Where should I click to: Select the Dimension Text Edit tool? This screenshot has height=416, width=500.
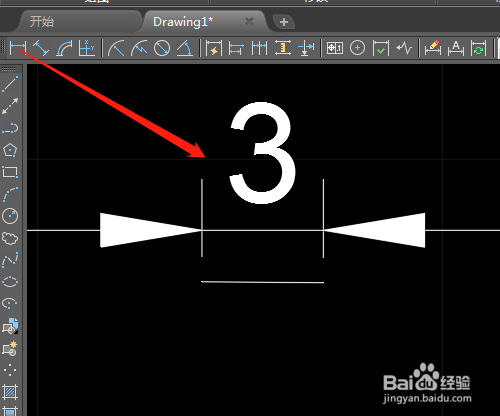[x=456, y=48]
